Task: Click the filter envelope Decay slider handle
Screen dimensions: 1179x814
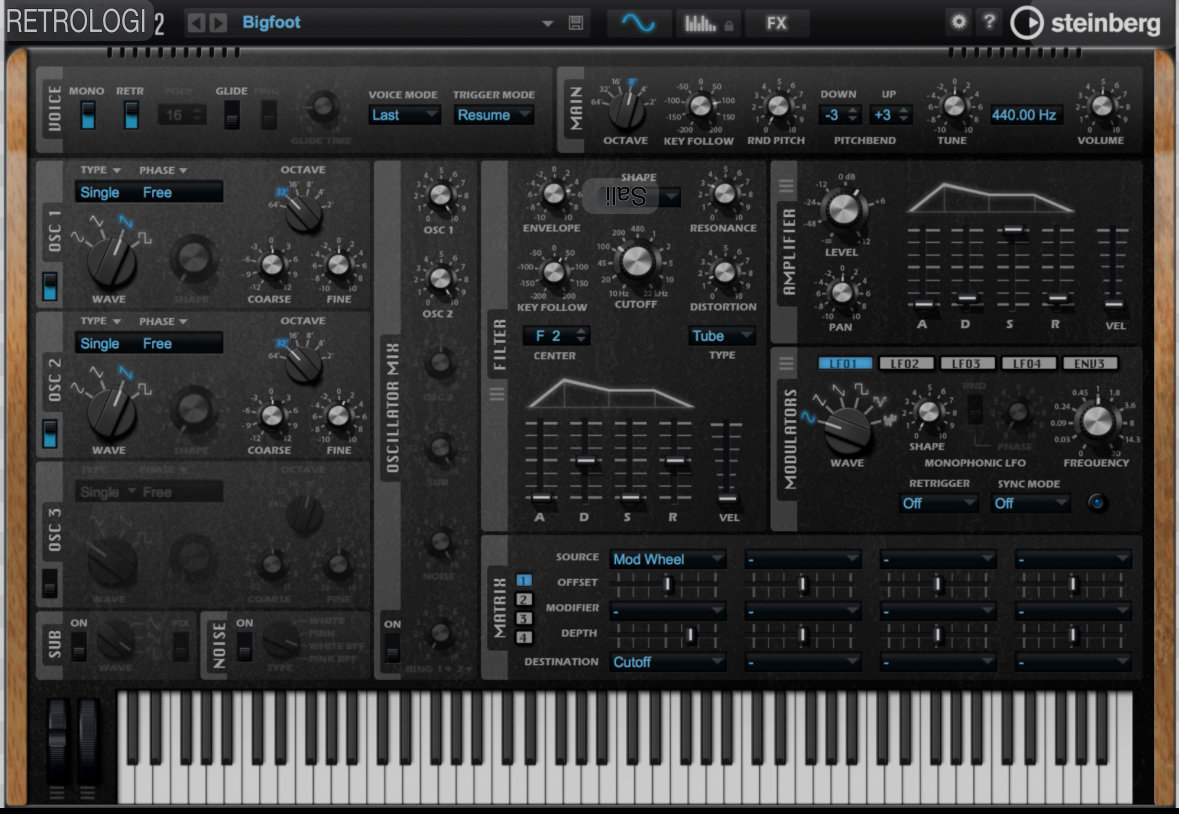Action: pos(585,461)
